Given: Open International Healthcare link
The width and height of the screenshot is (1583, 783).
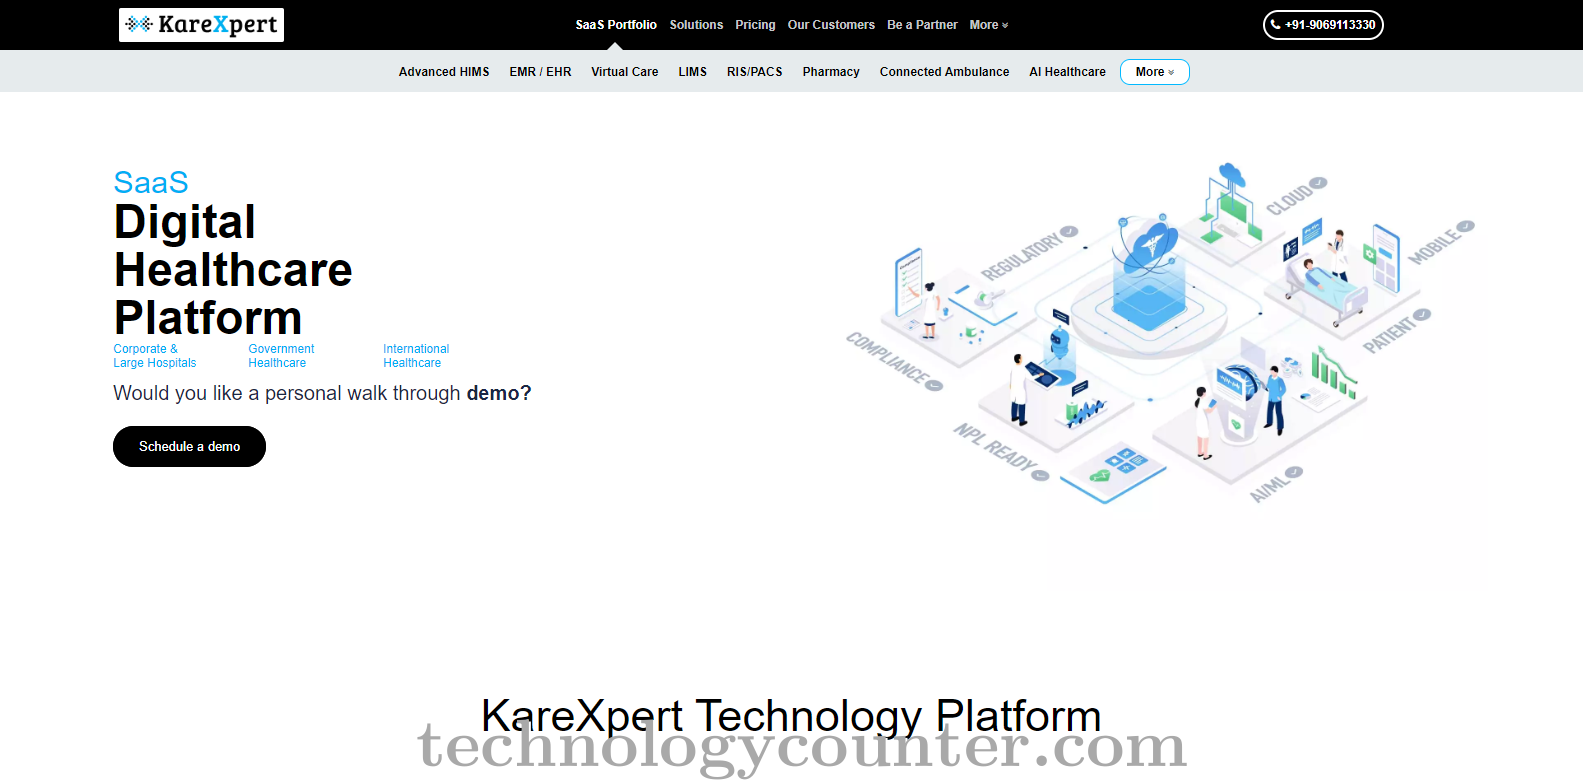Looking at the screenshot, I should click(416, 356).
